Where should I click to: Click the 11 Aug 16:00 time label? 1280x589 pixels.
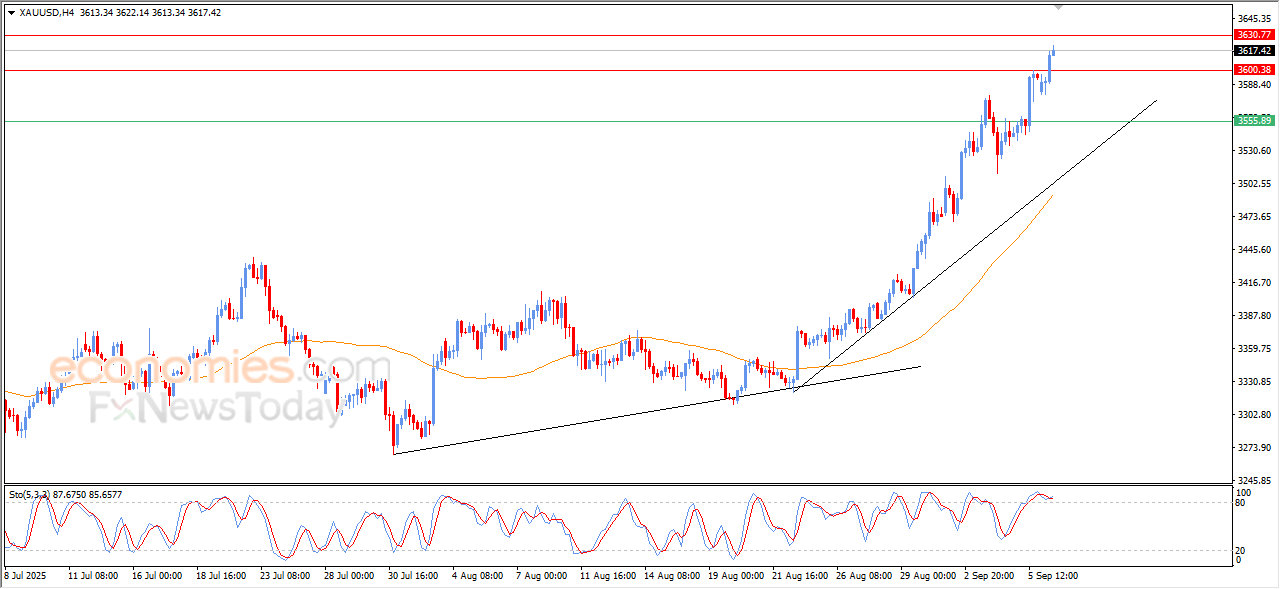tap(606, 577)
